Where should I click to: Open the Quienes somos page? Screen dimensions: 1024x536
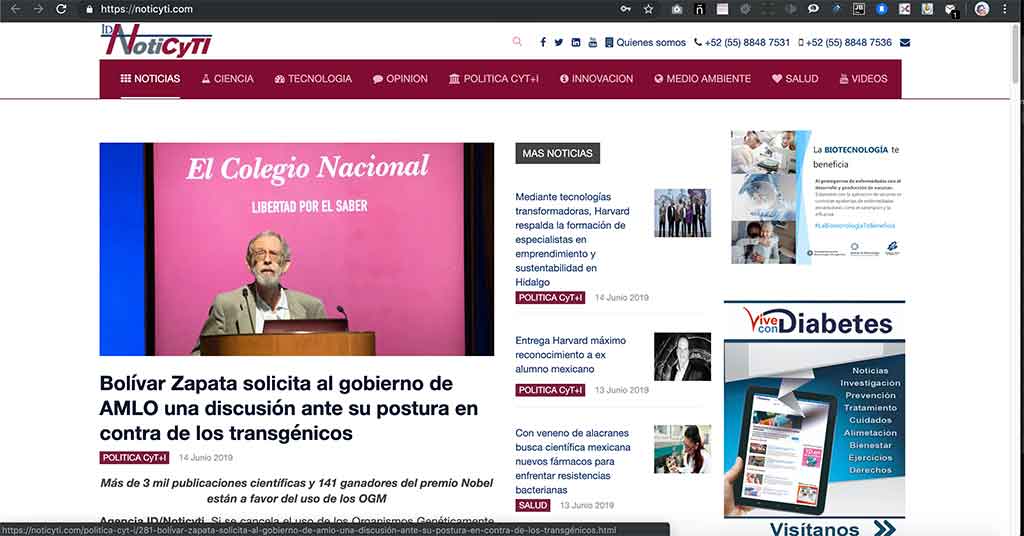(645, 42)
